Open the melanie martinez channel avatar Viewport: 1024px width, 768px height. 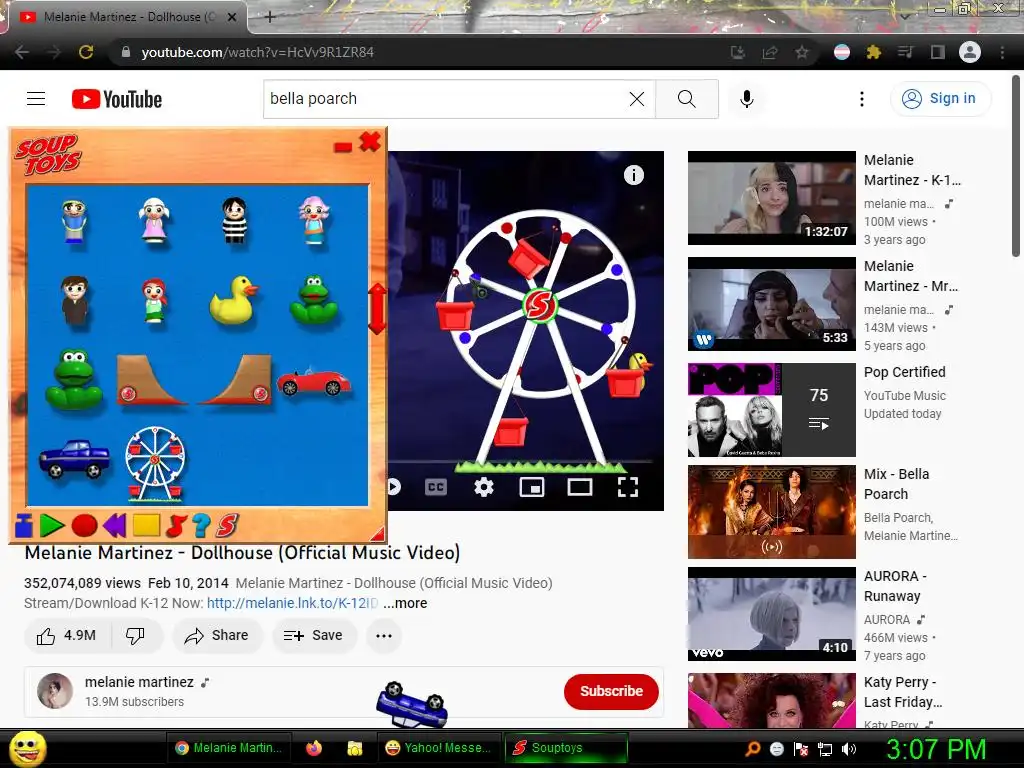55,691
